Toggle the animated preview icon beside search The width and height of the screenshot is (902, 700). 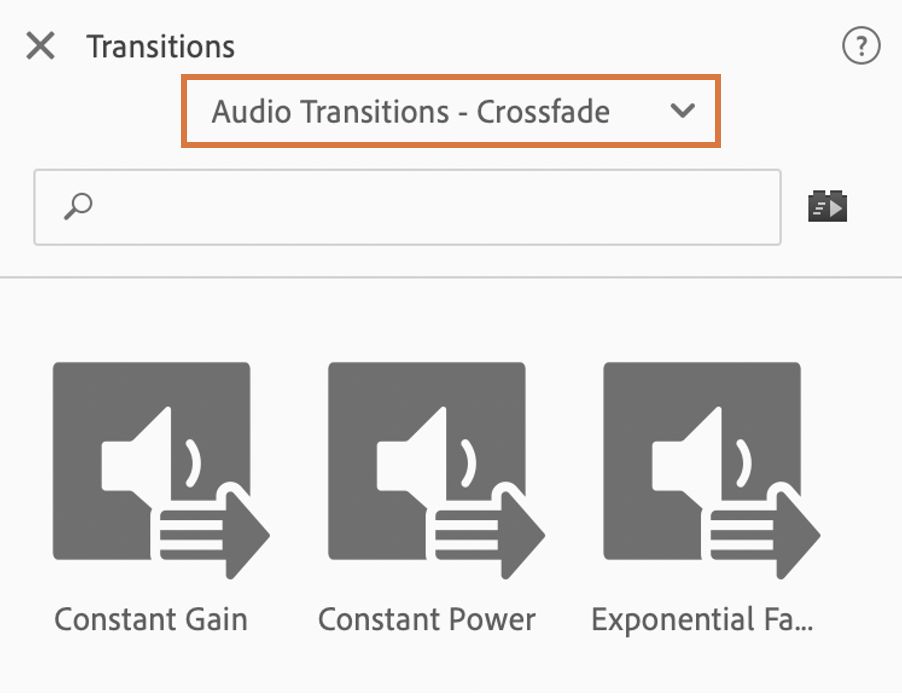827,206
